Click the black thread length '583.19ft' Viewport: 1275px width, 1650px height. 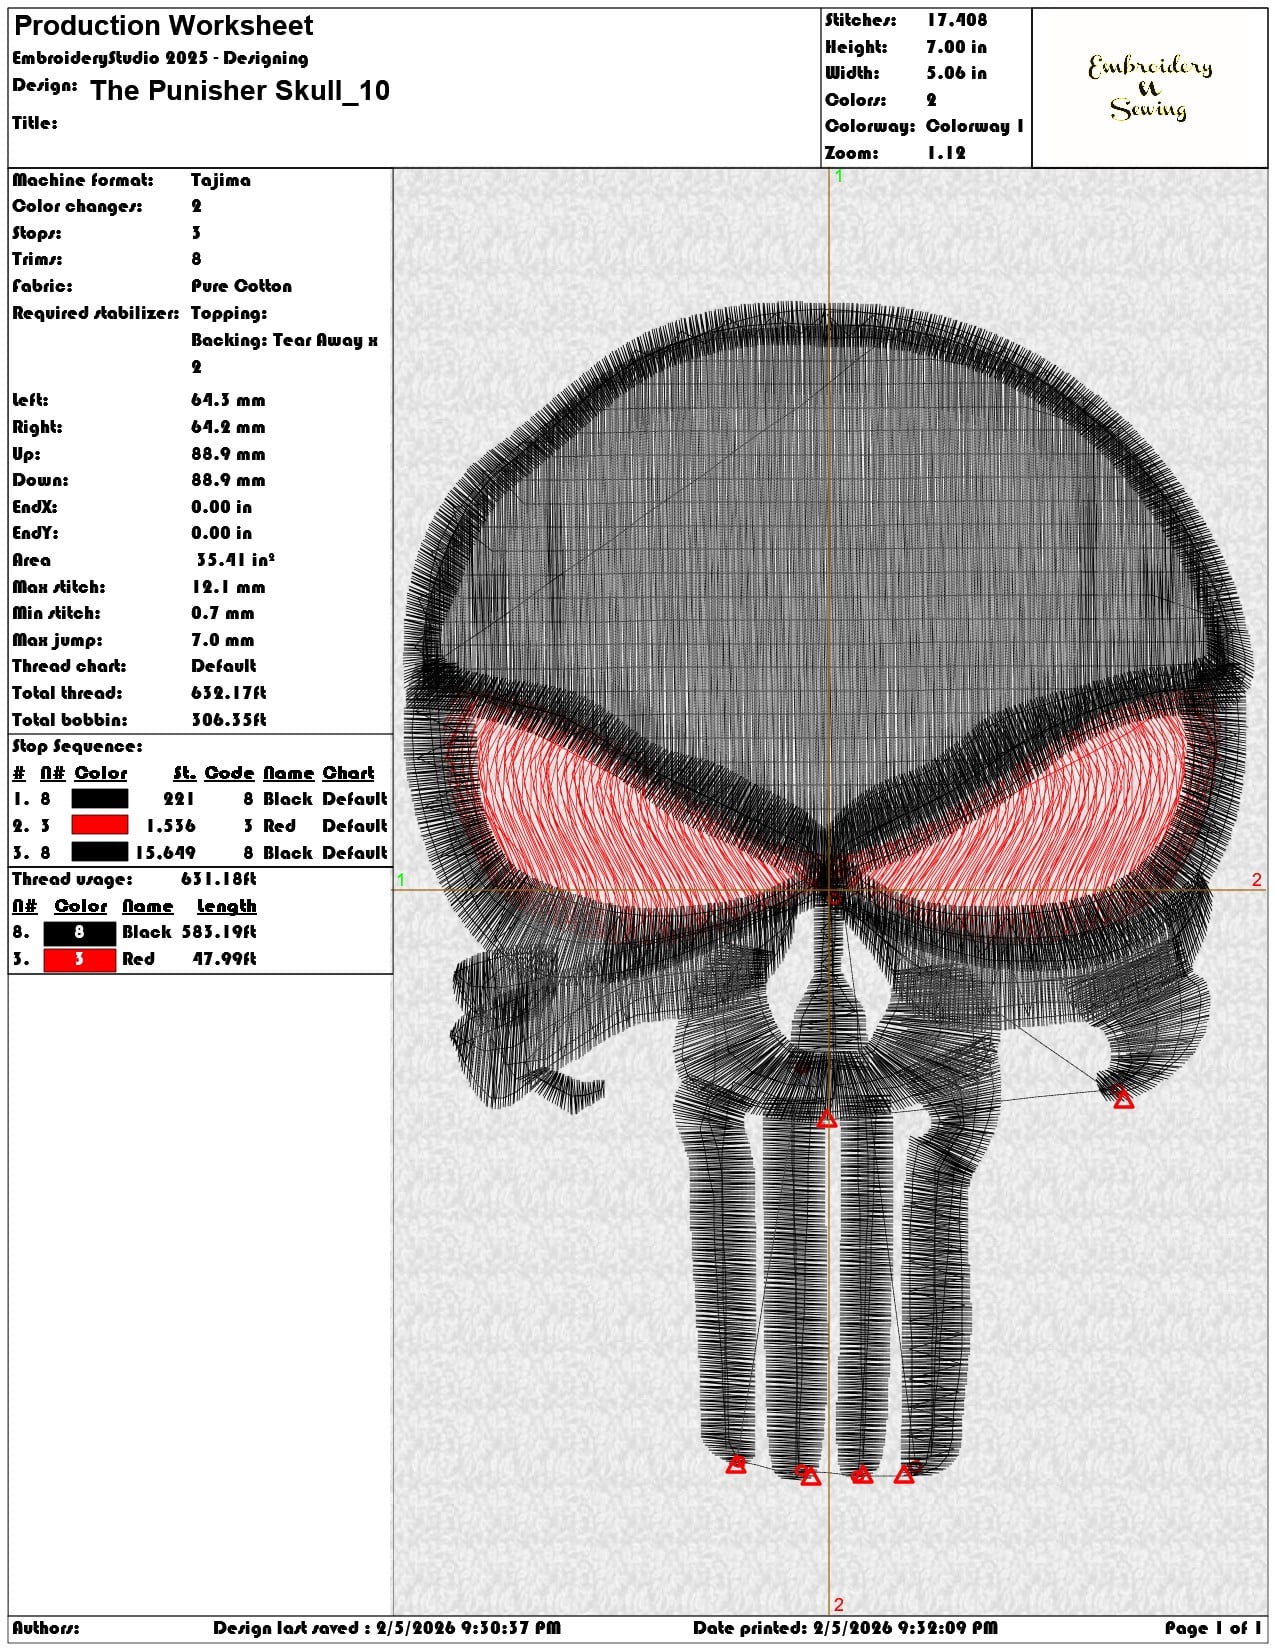click(219, 932)
